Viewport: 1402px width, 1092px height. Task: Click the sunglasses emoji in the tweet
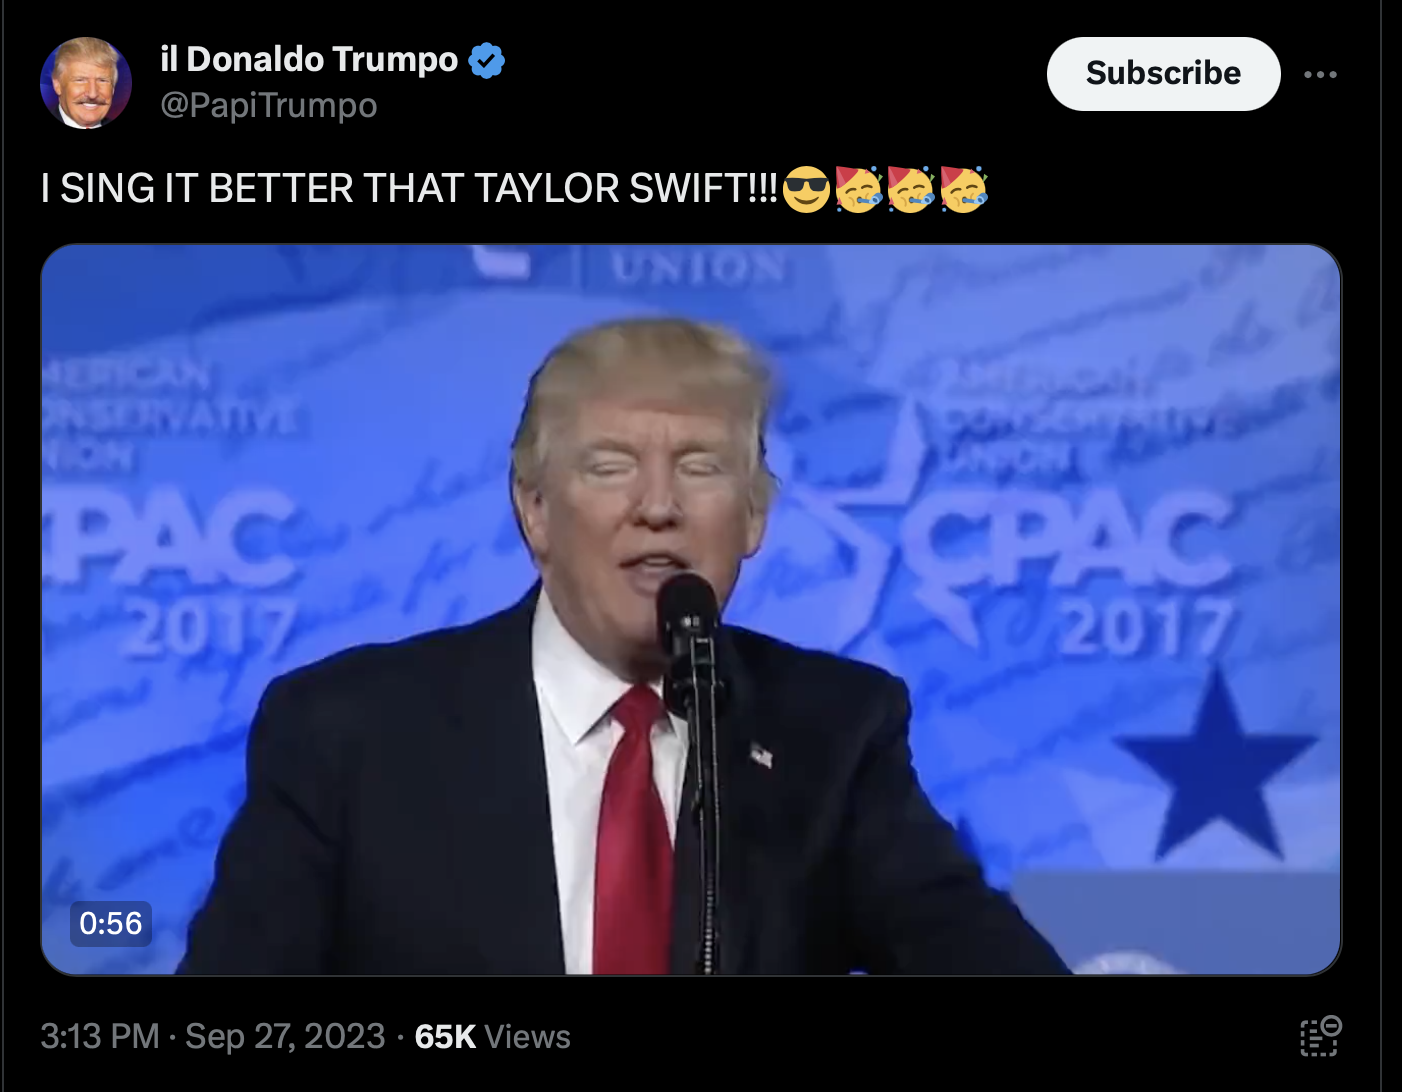(x=806, y=189)
